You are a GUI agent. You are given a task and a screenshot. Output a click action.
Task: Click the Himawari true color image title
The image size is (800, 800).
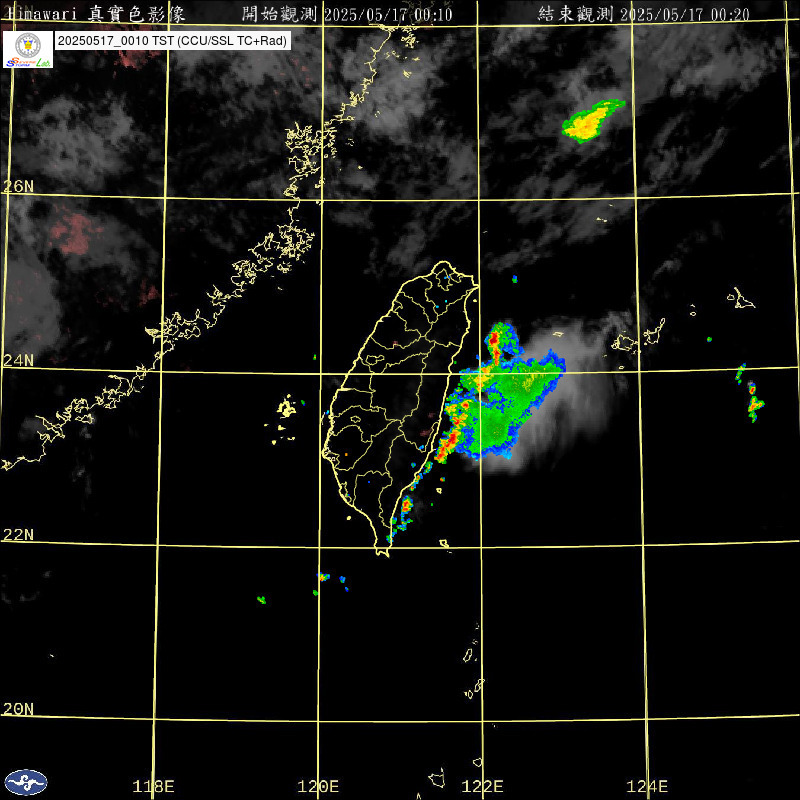[x=95, y=14]
